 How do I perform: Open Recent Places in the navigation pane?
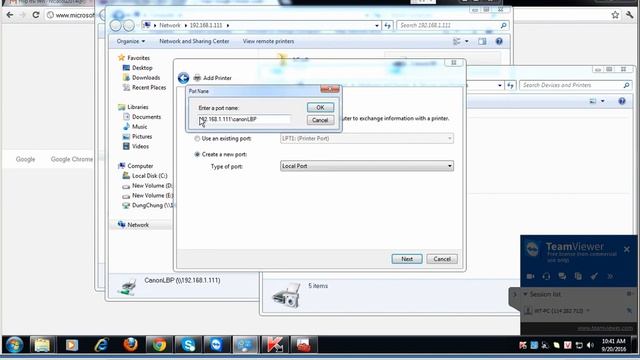coord(144,87)
